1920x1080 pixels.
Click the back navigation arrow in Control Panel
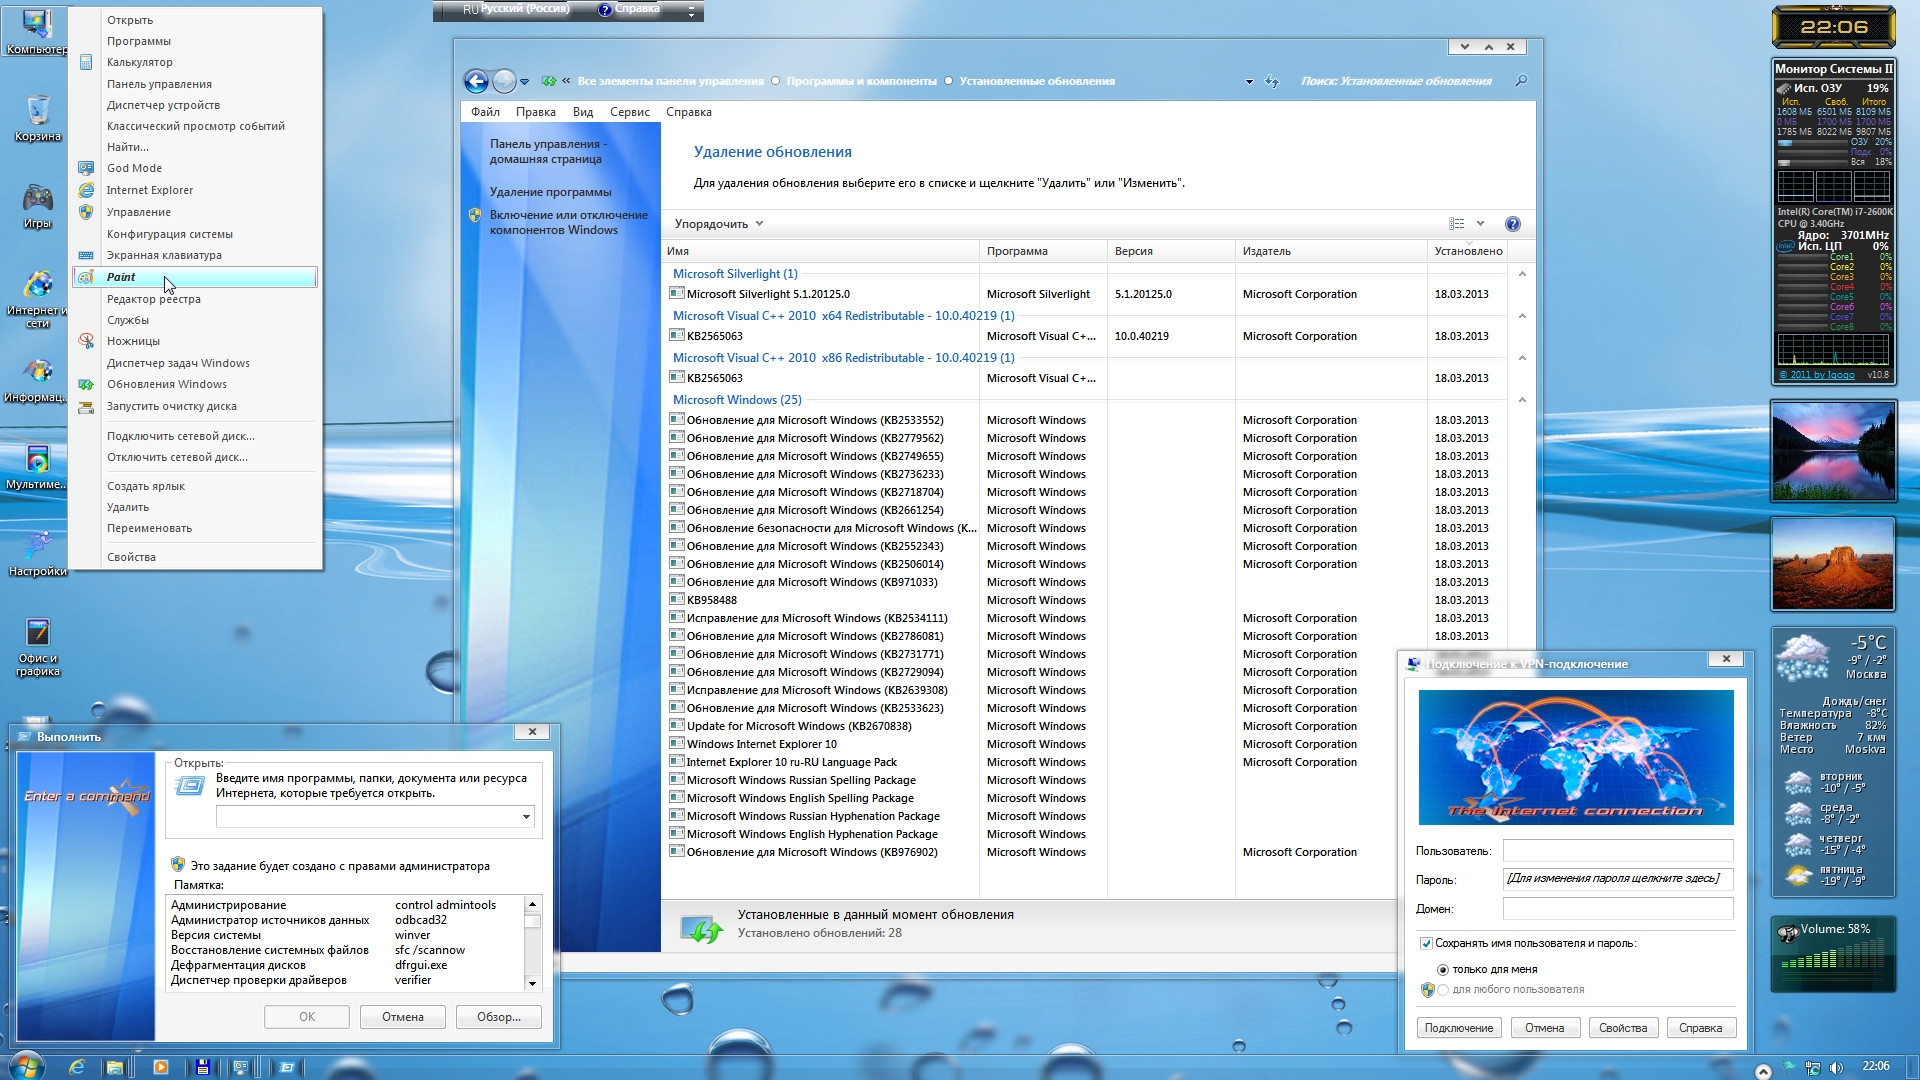click(x=476, y=81)
